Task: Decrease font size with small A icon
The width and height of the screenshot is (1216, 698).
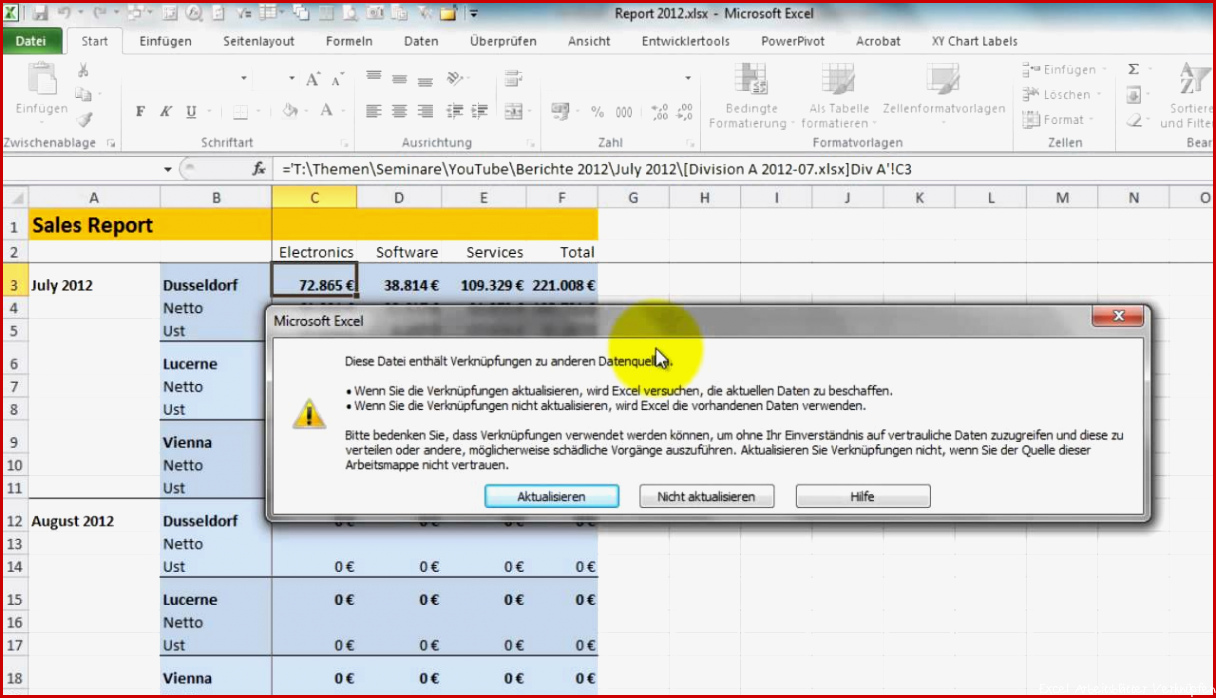Action: (338, 79)
